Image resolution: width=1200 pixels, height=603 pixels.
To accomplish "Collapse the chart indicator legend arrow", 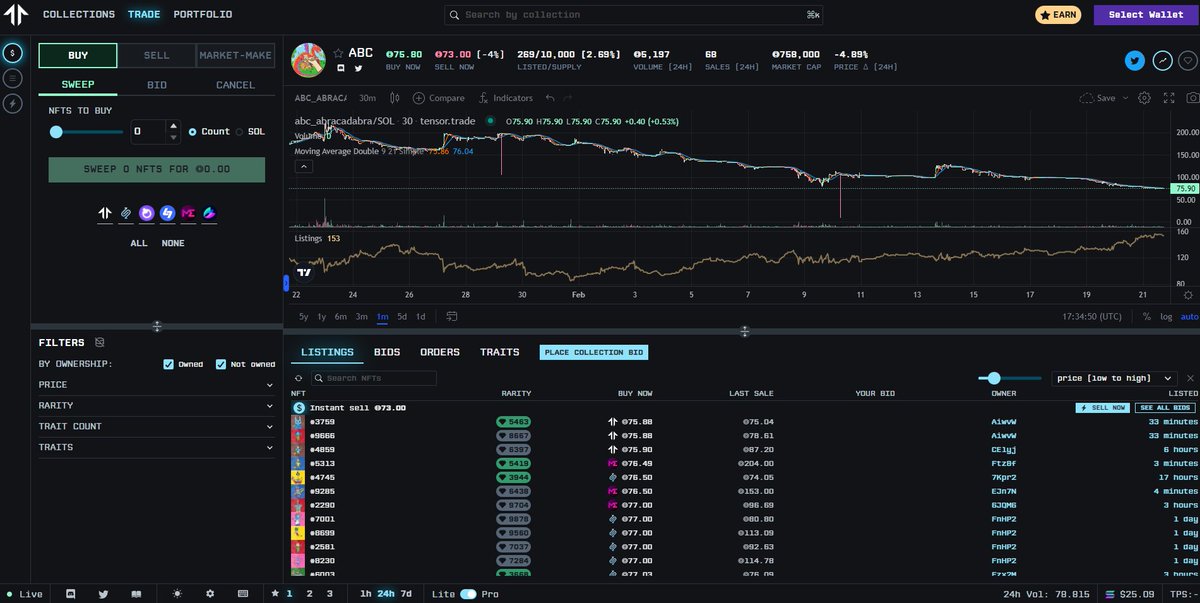I will coord(303,167).
